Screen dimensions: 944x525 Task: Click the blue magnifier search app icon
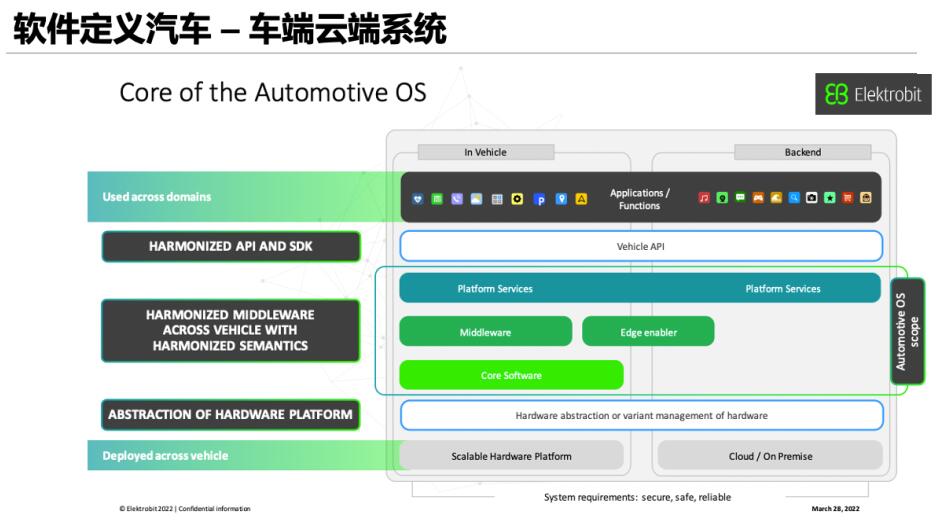point(794,198)
